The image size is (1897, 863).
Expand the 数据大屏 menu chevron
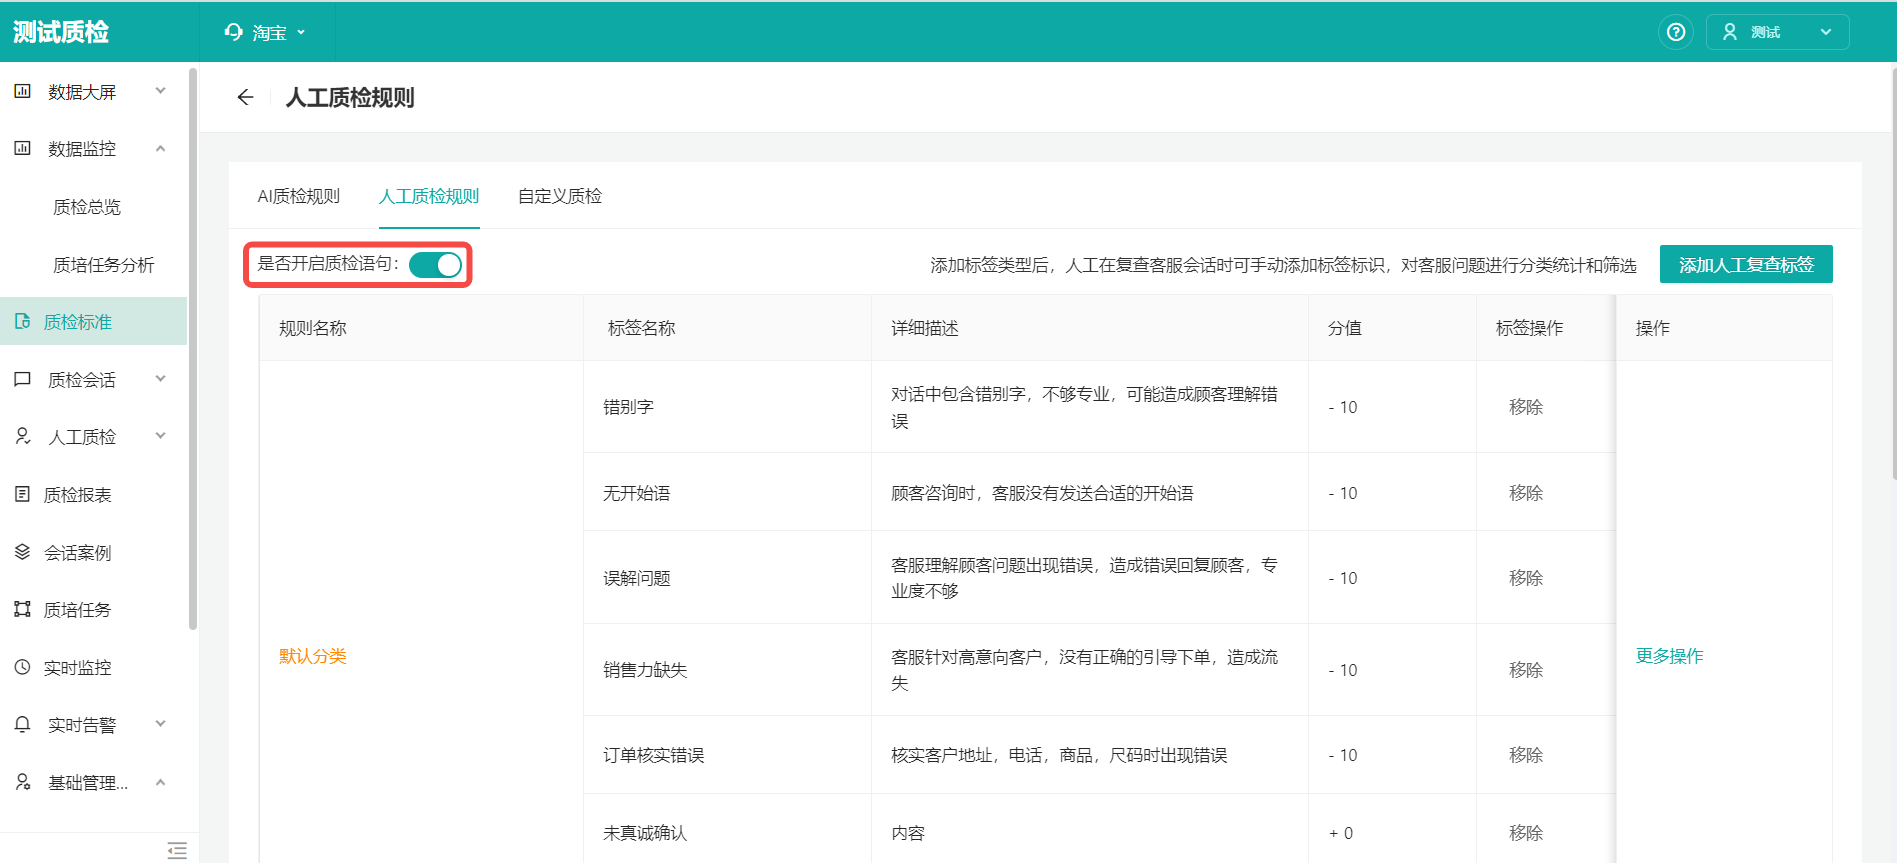click(x=160, y=91)
